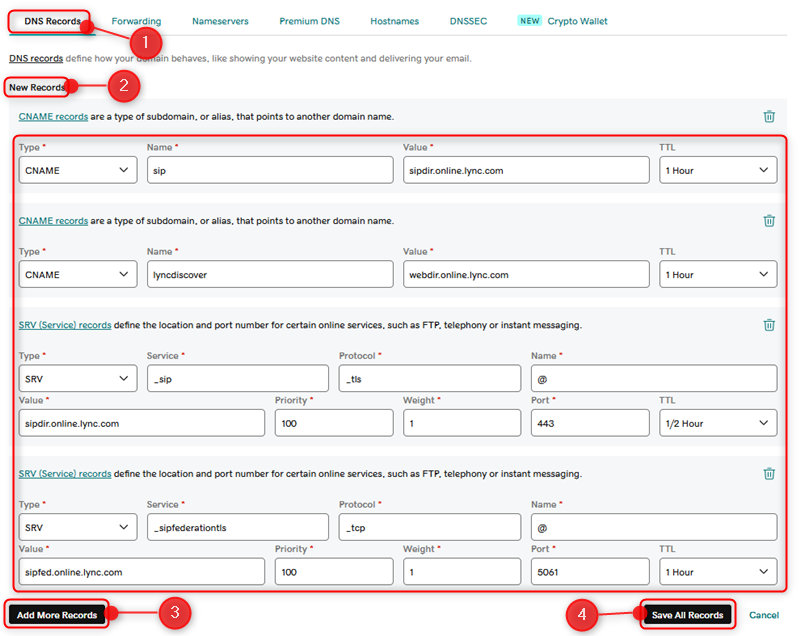The image size is (800, 636).
Task: Click the Priority field of the _sipfederationtls record
Action: 334,572
